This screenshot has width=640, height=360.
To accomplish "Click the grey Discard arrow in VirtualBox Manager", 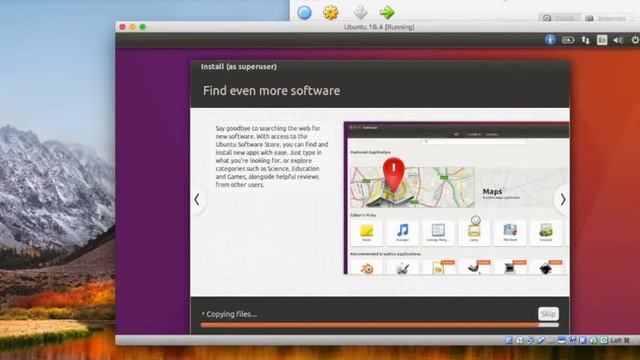I will 360,12.
